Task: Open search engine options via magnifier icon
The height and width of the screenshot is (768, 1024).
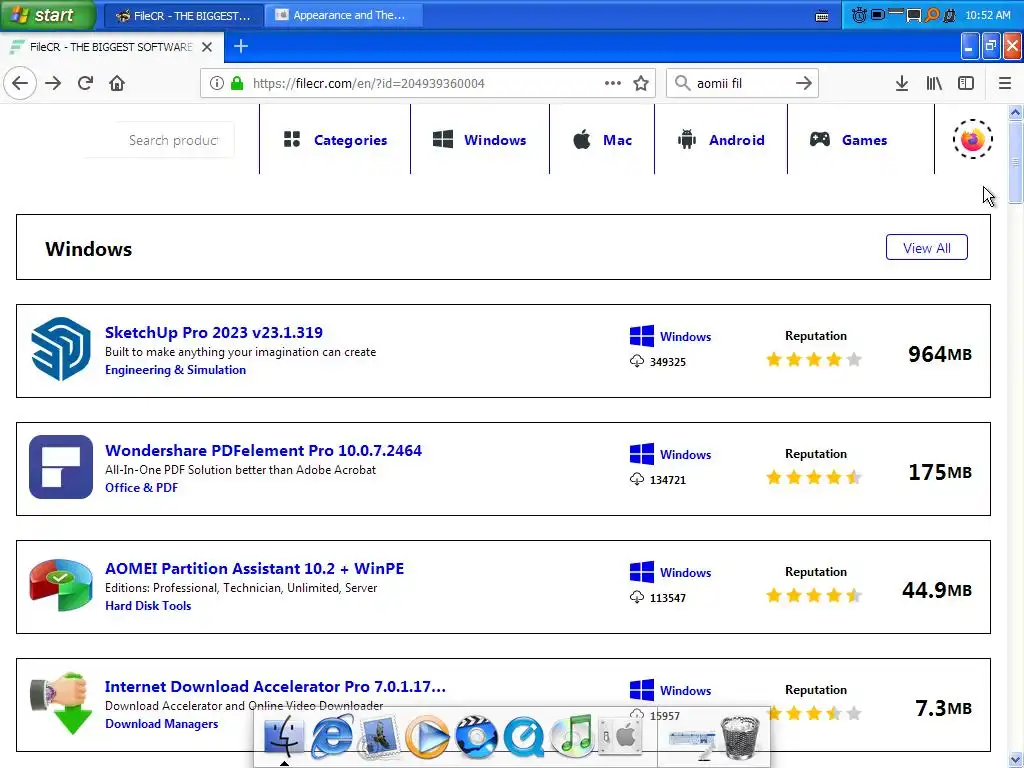Action: point(682,83)
